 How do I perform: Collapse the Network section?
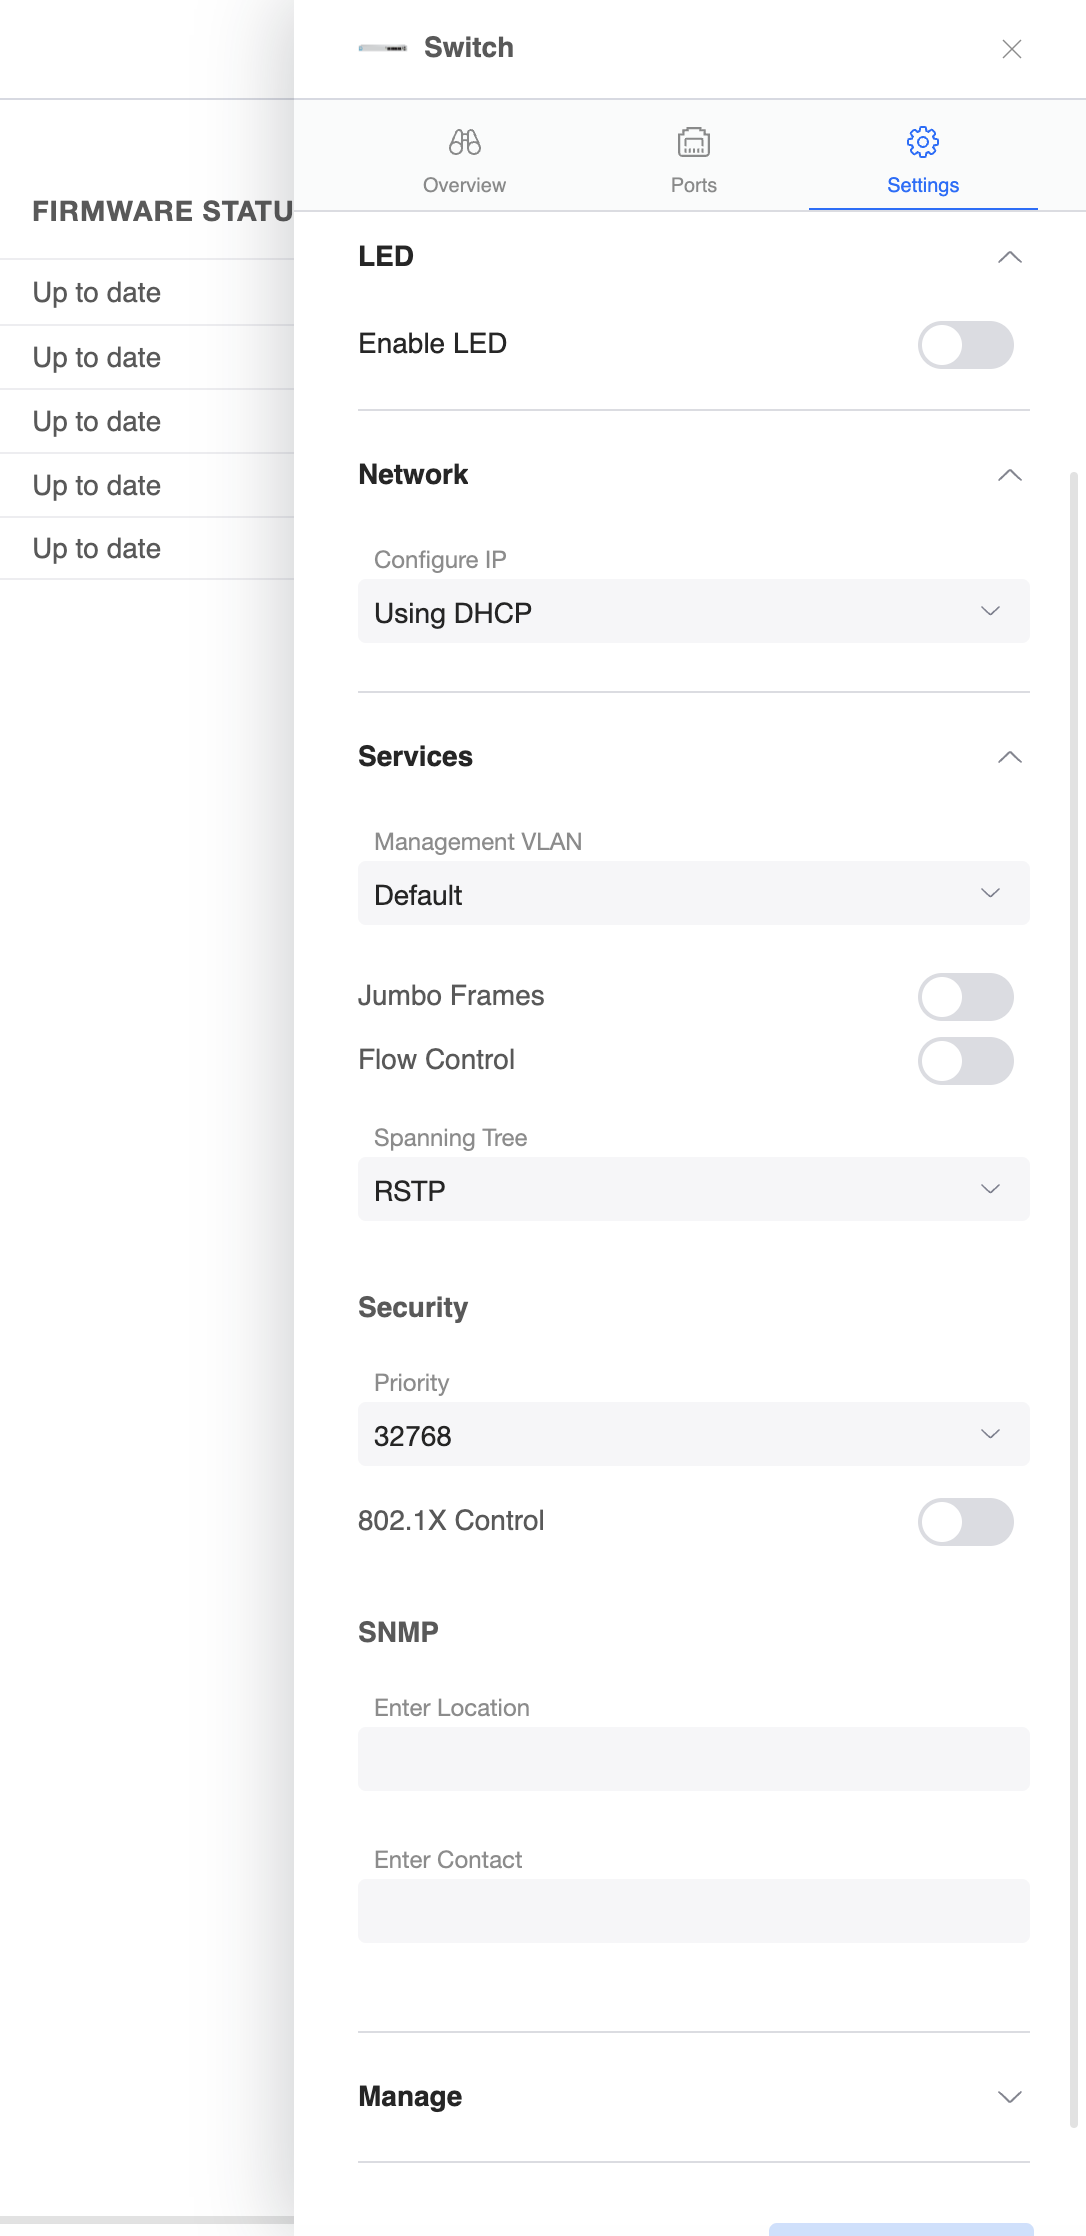coord(1009,475)
